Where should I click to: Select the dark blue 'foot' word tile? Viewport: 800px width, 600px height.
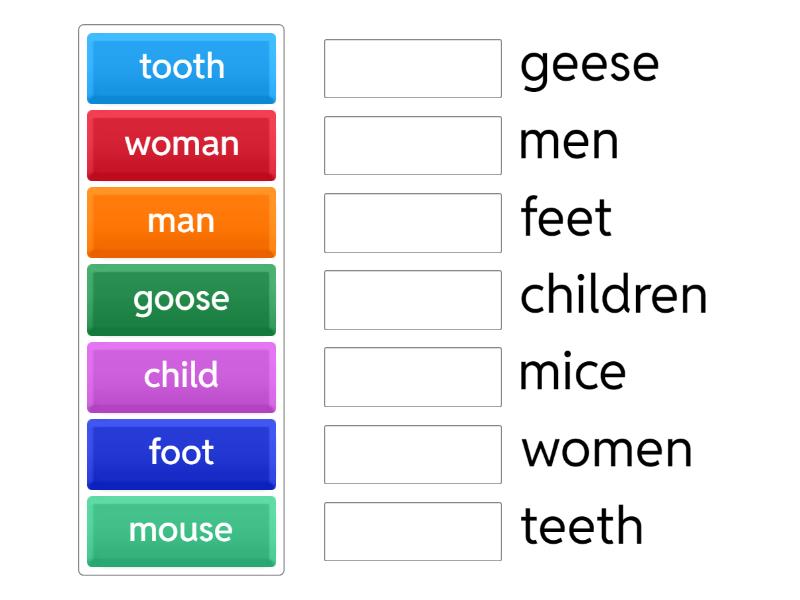click(x=181, y=454)
